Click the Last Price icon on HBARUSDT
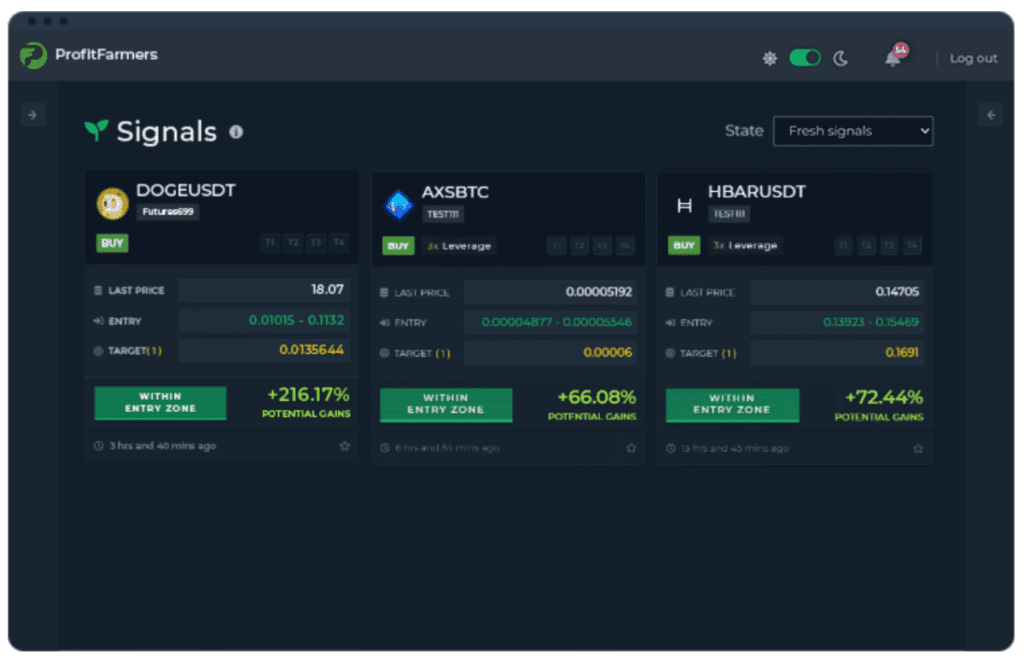The image size is (1024, 661). (670, 293)
